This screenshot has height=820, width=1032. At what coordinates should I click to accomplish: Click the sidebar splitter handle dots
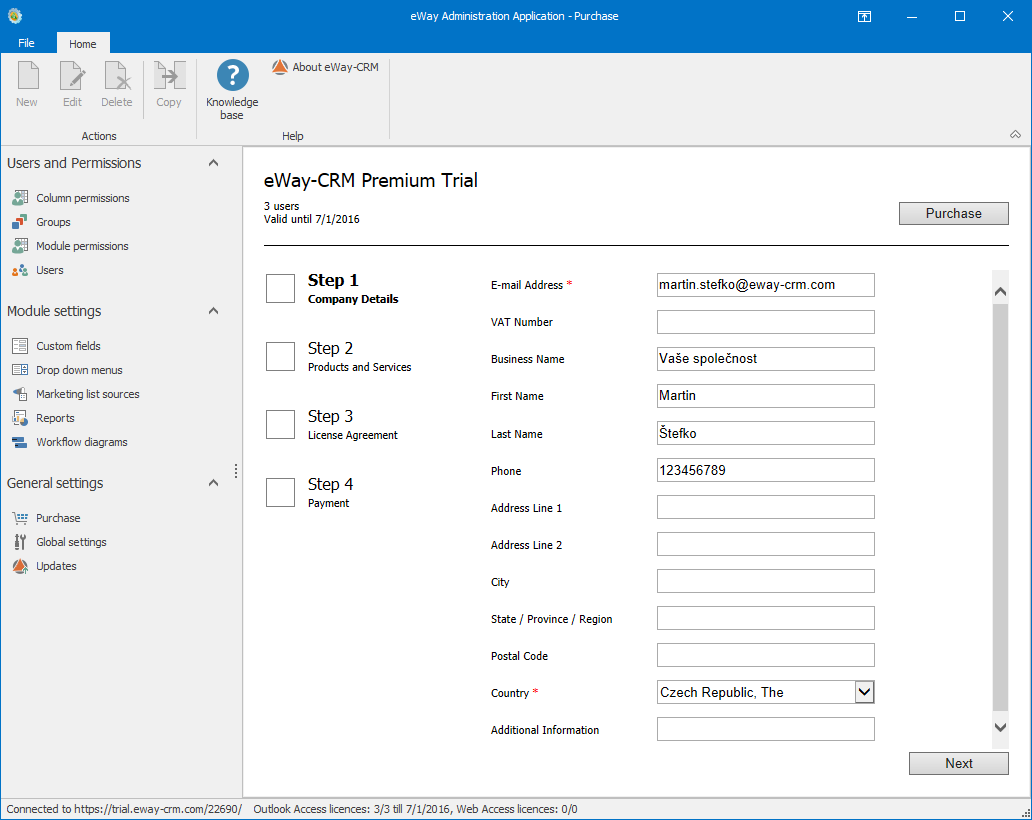(x=236, y=471)
